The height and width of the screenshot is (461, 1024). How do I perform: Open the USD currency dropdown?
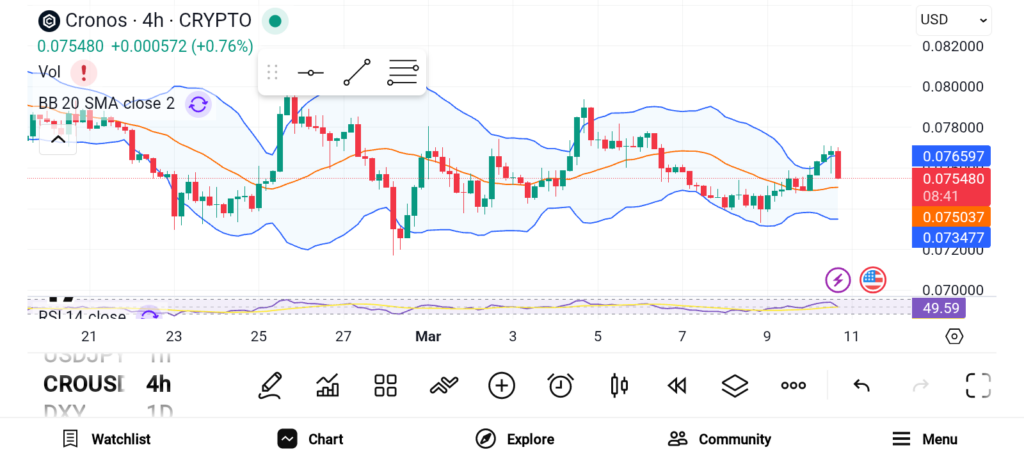[954, 20]
